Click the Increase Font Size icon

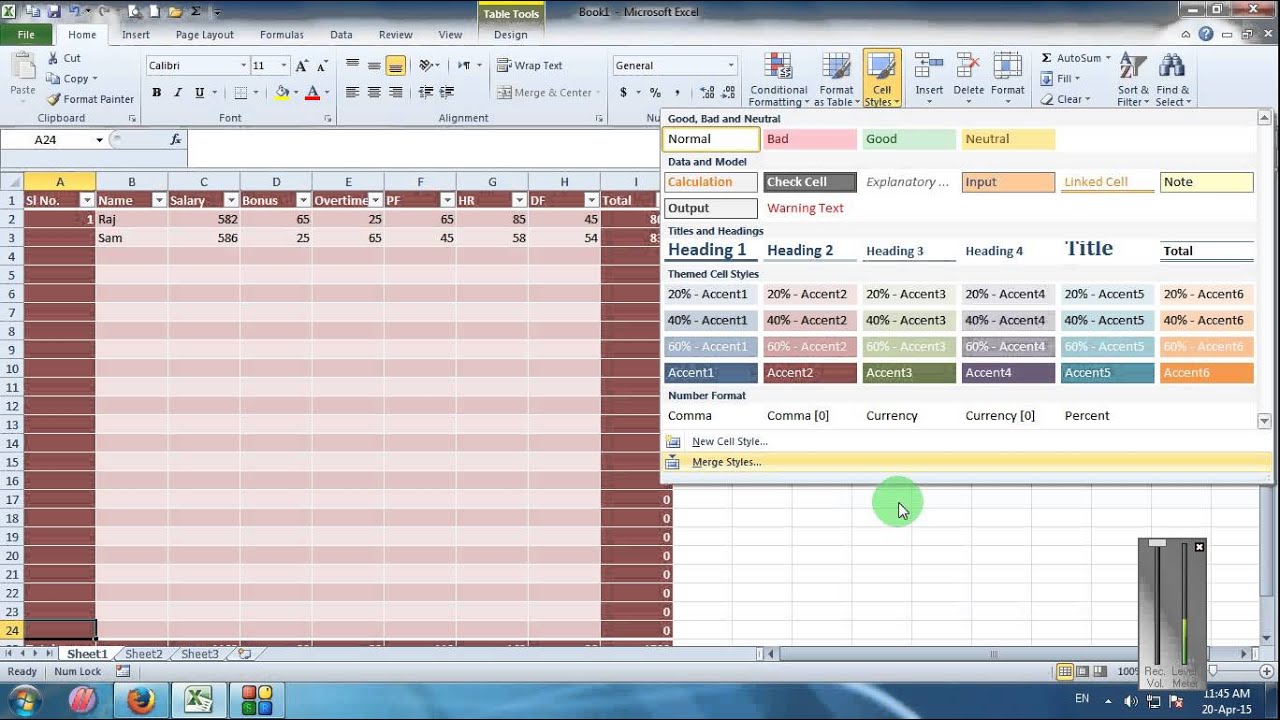[x=303, y=66]
